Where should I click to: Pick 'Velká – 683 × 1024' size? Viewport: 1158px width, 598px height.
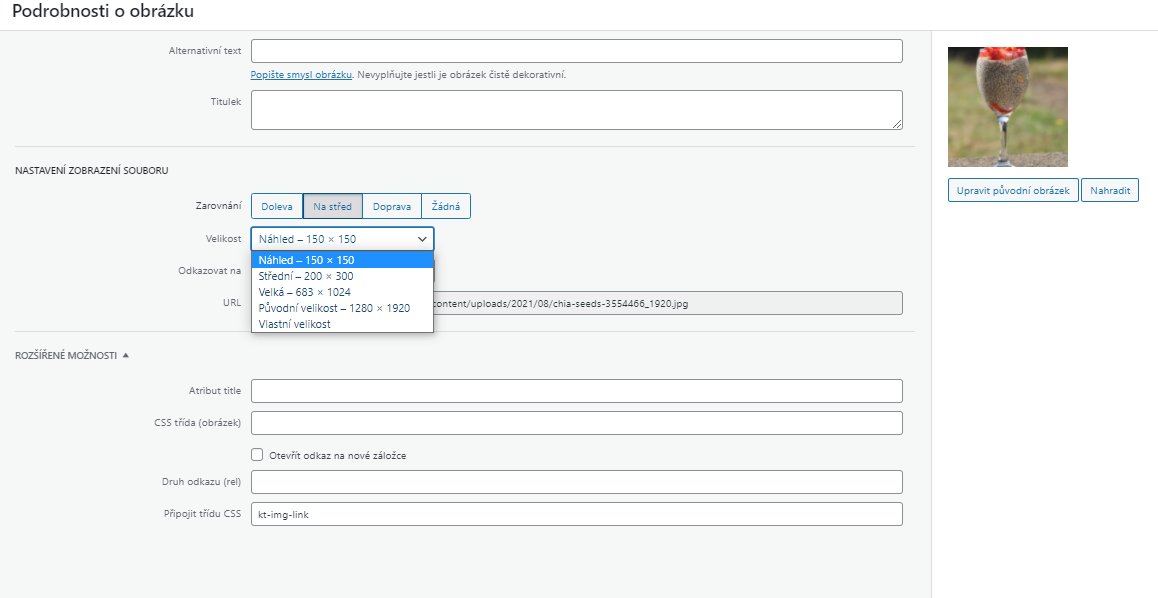pyautogui.click(x=306, y=292)
